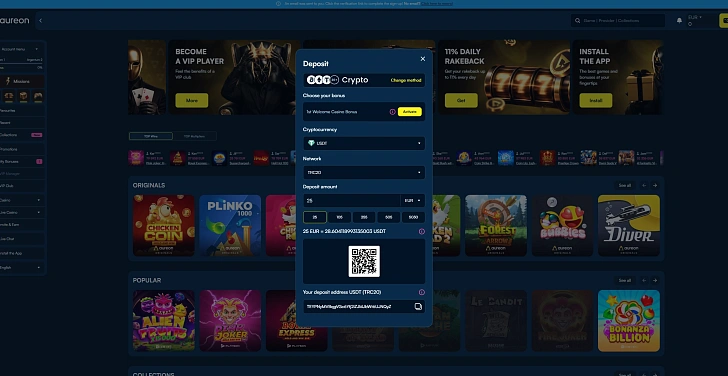Screen dimensions: 728x376
Task: Switch to the TOP Wins tab
Action: 151,136
